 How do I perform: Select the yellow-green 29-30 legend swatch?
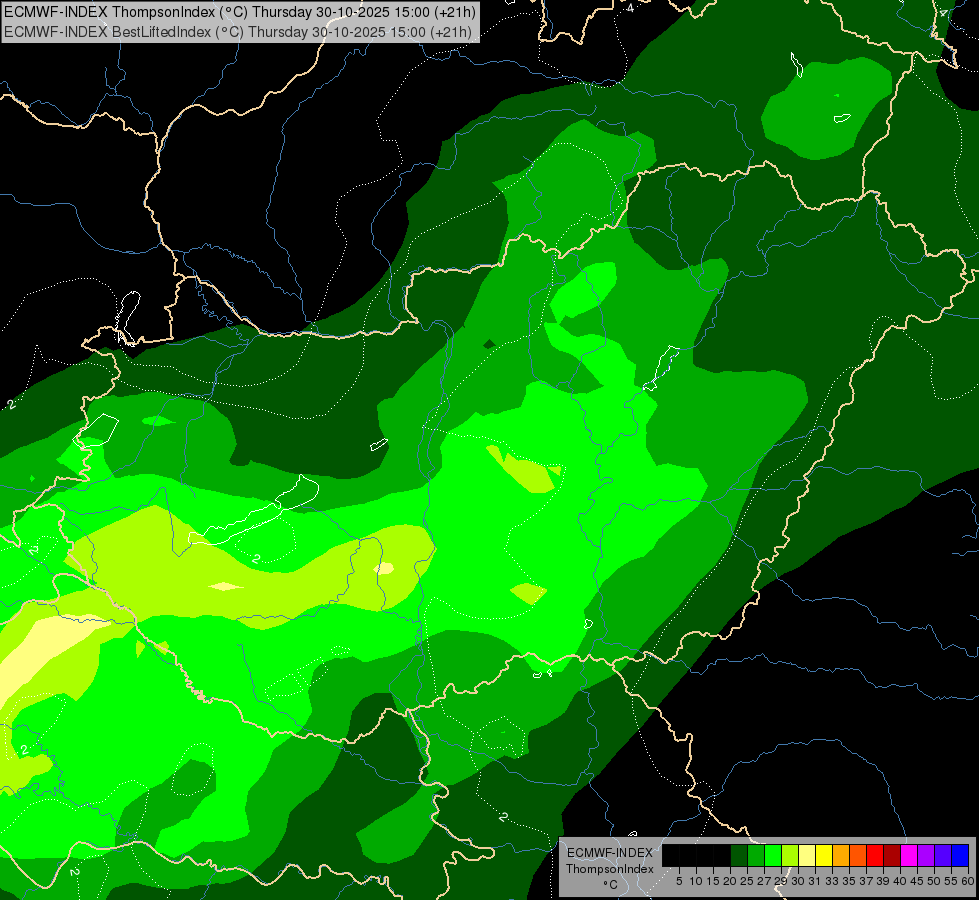tap(790, 855)
